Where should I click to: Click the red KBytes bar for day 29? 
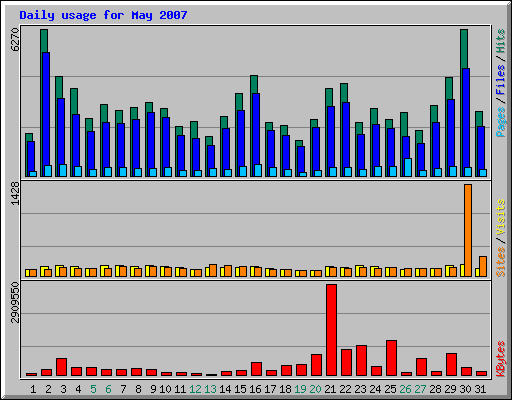click(x=451, y=365)
